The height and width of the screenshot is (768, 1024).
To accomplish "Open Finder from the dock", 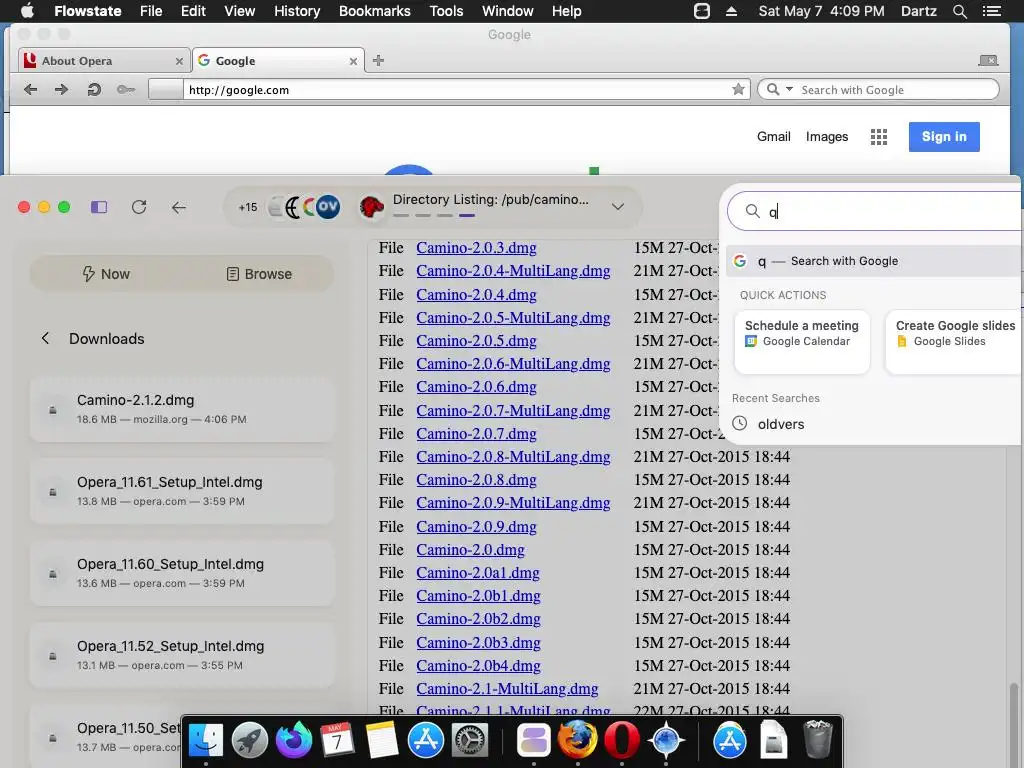I will coord(206,740).
